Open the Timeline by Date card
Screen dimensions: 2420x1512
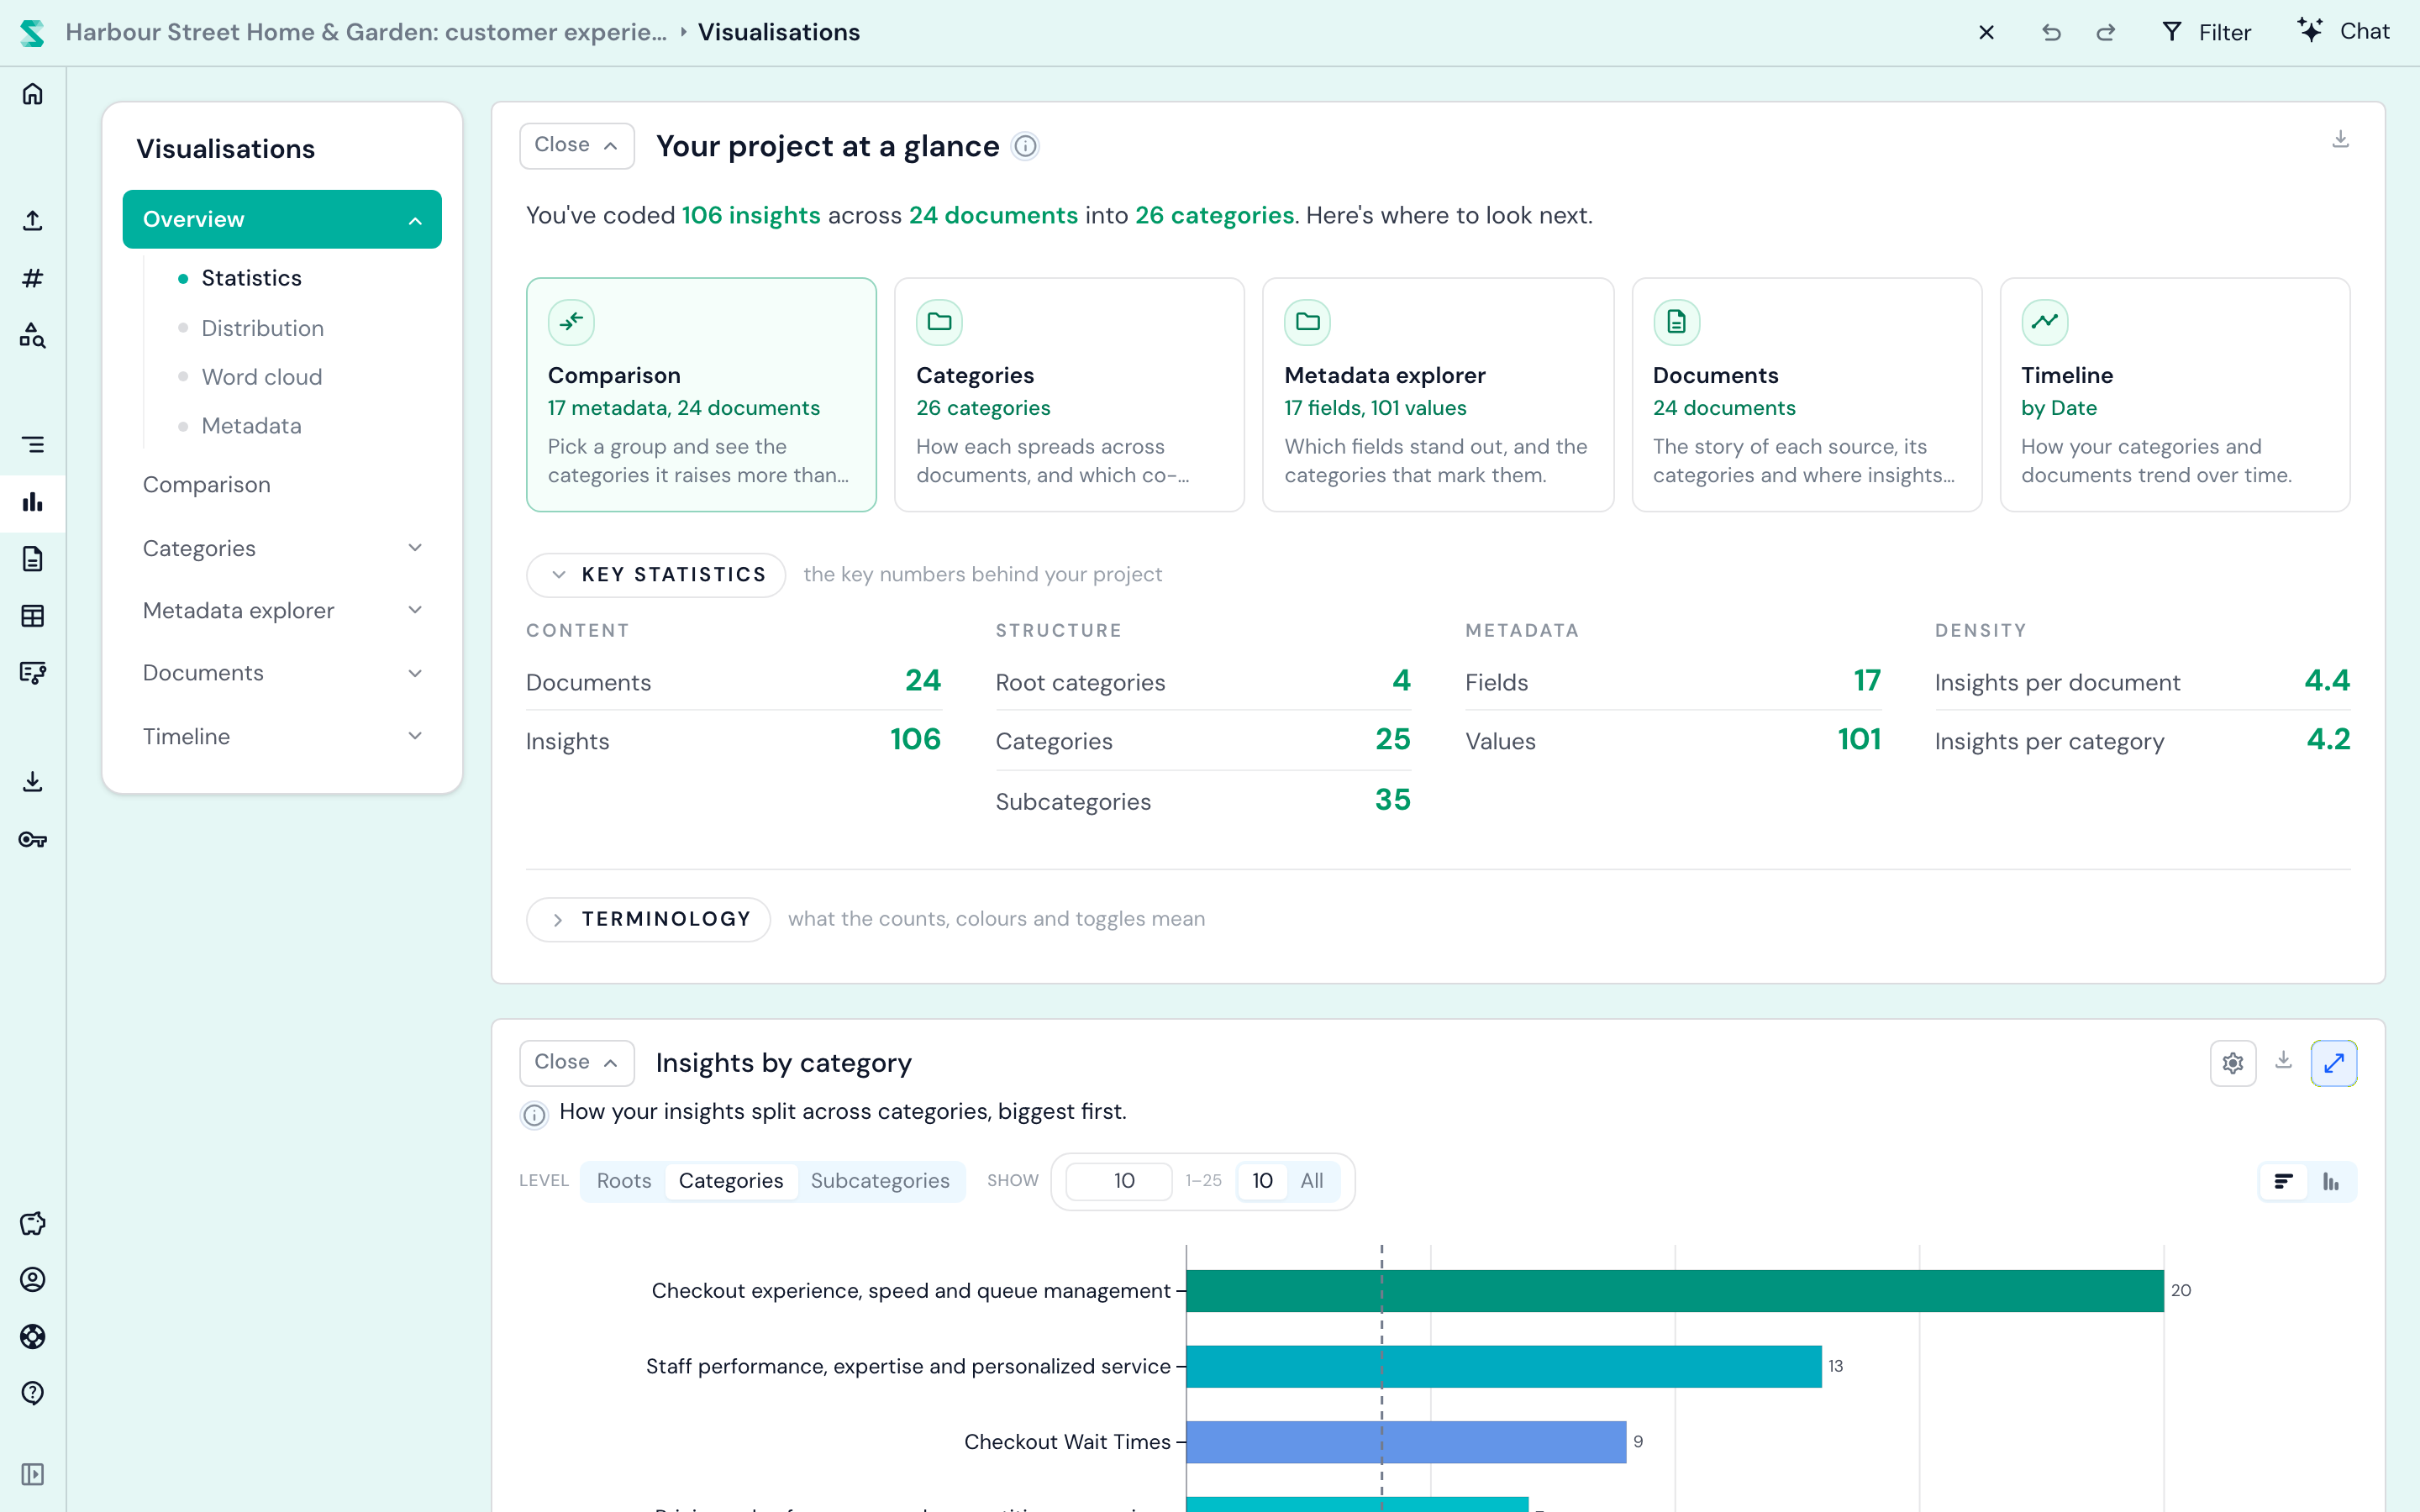pyautogui.click(x=2174, y=395)
